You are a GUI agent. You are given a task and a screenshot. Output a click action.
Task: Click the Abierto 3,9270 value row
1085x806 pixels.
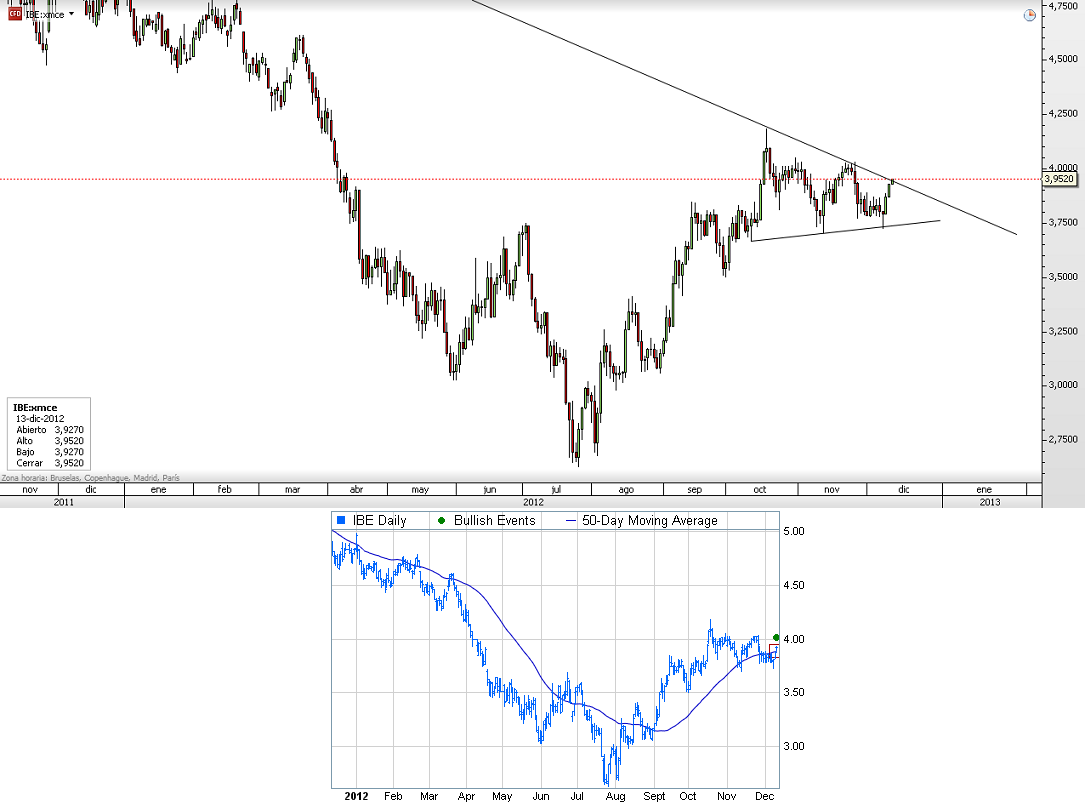[x=49, y=430]
